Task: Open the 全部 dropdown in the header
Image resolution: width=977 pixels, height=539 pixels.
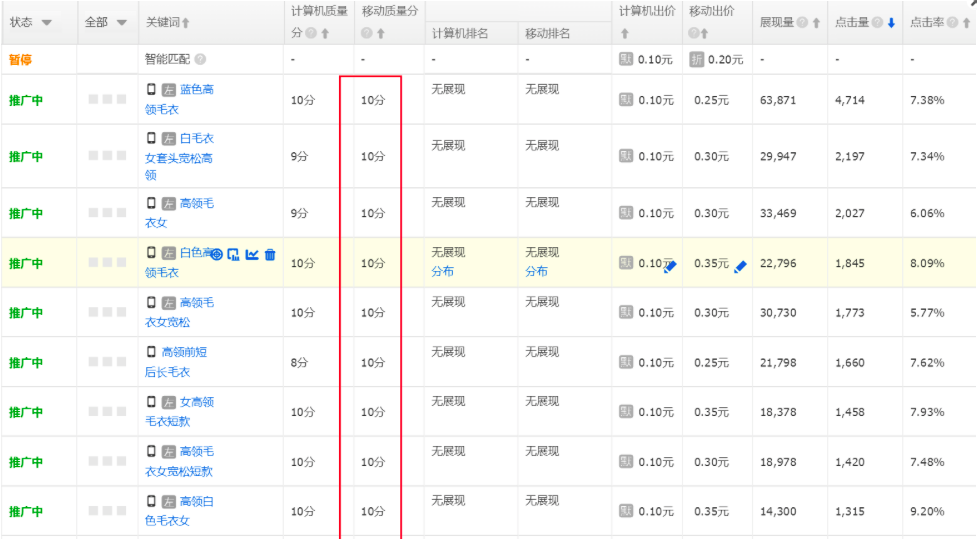Action: (121, 23)
